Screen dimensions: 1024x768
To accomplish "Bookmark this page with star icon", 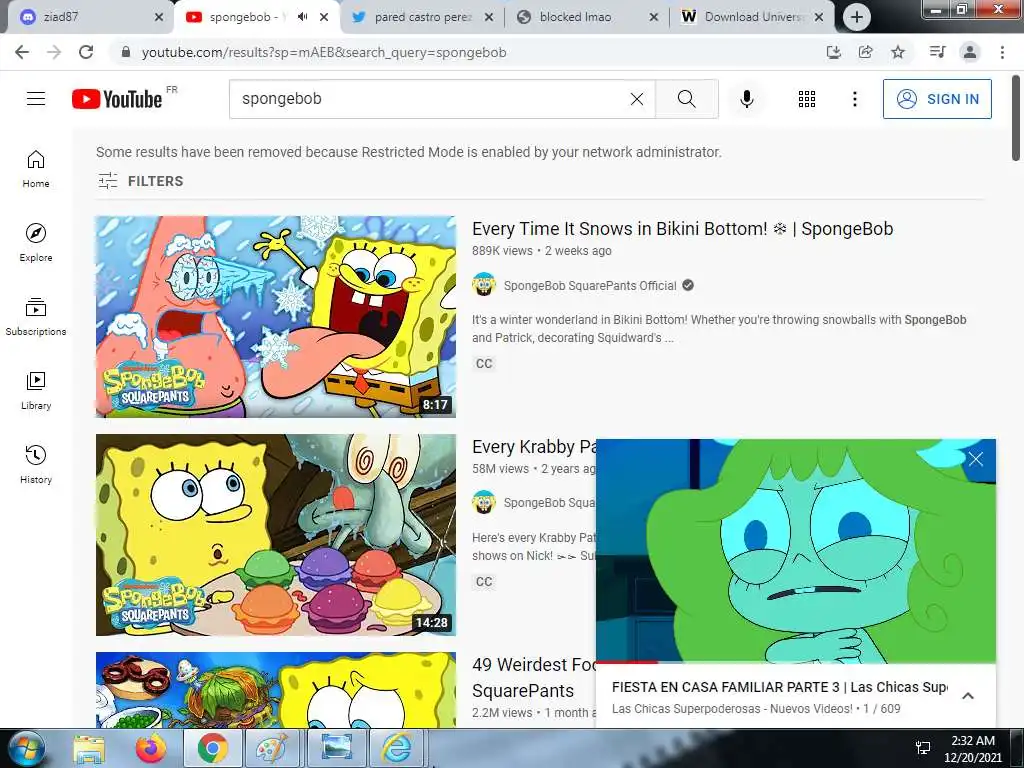I will click(898, 52).
